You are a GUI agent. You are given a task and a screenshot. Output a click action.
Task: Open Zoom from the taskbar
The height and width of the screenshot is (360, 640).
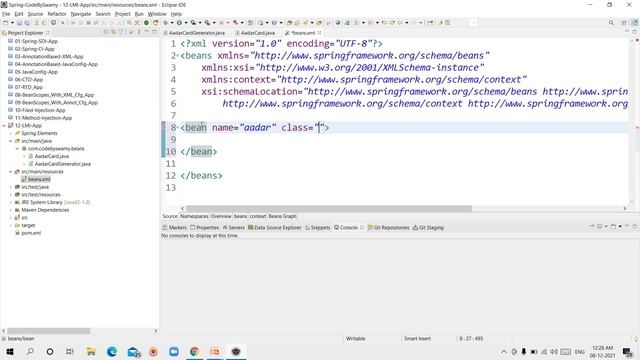pyautogui.click(x=174, y=351)
